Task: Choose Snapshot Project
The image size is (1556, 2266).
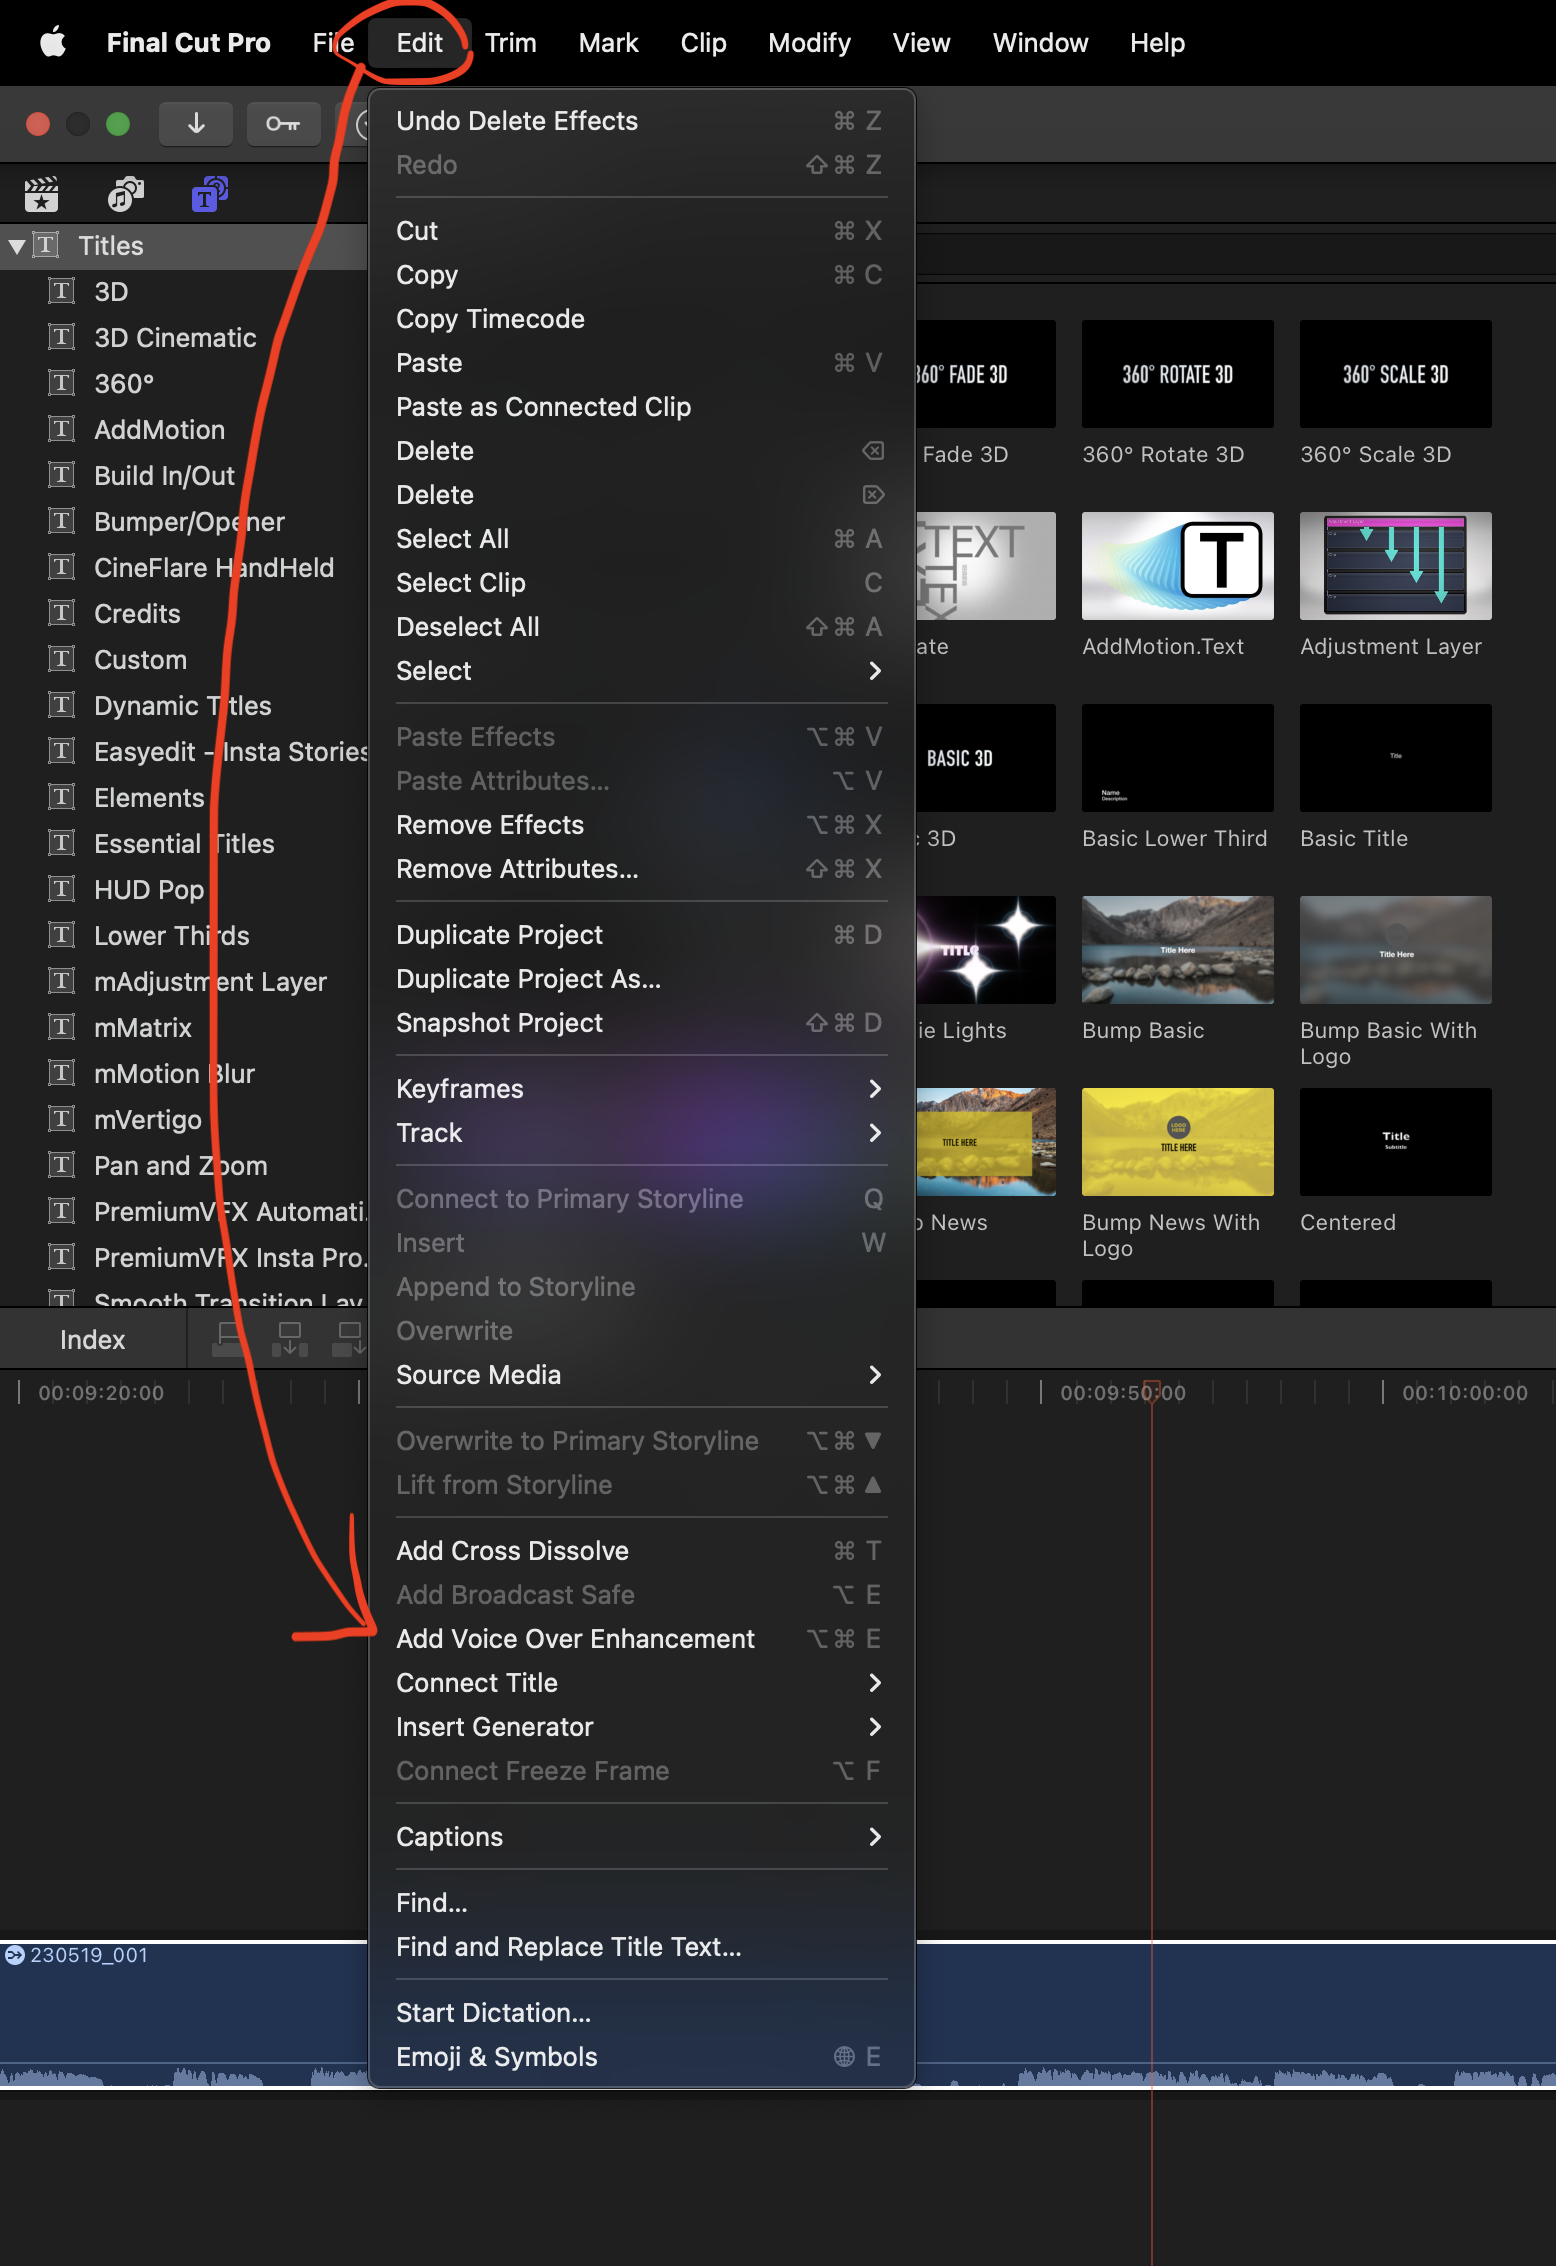Action: pyautogui.click(x=641, y=1023)
